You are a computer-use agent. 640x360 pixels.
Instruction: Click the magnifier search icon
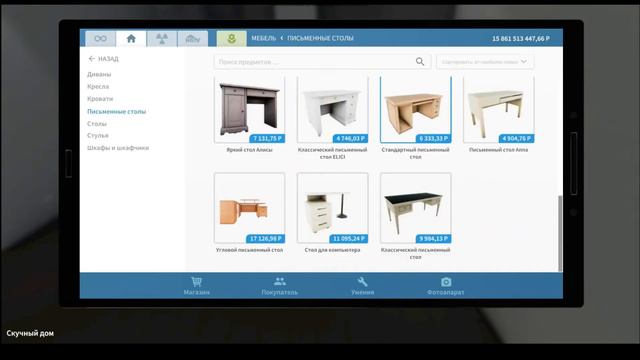pos(420,62)
